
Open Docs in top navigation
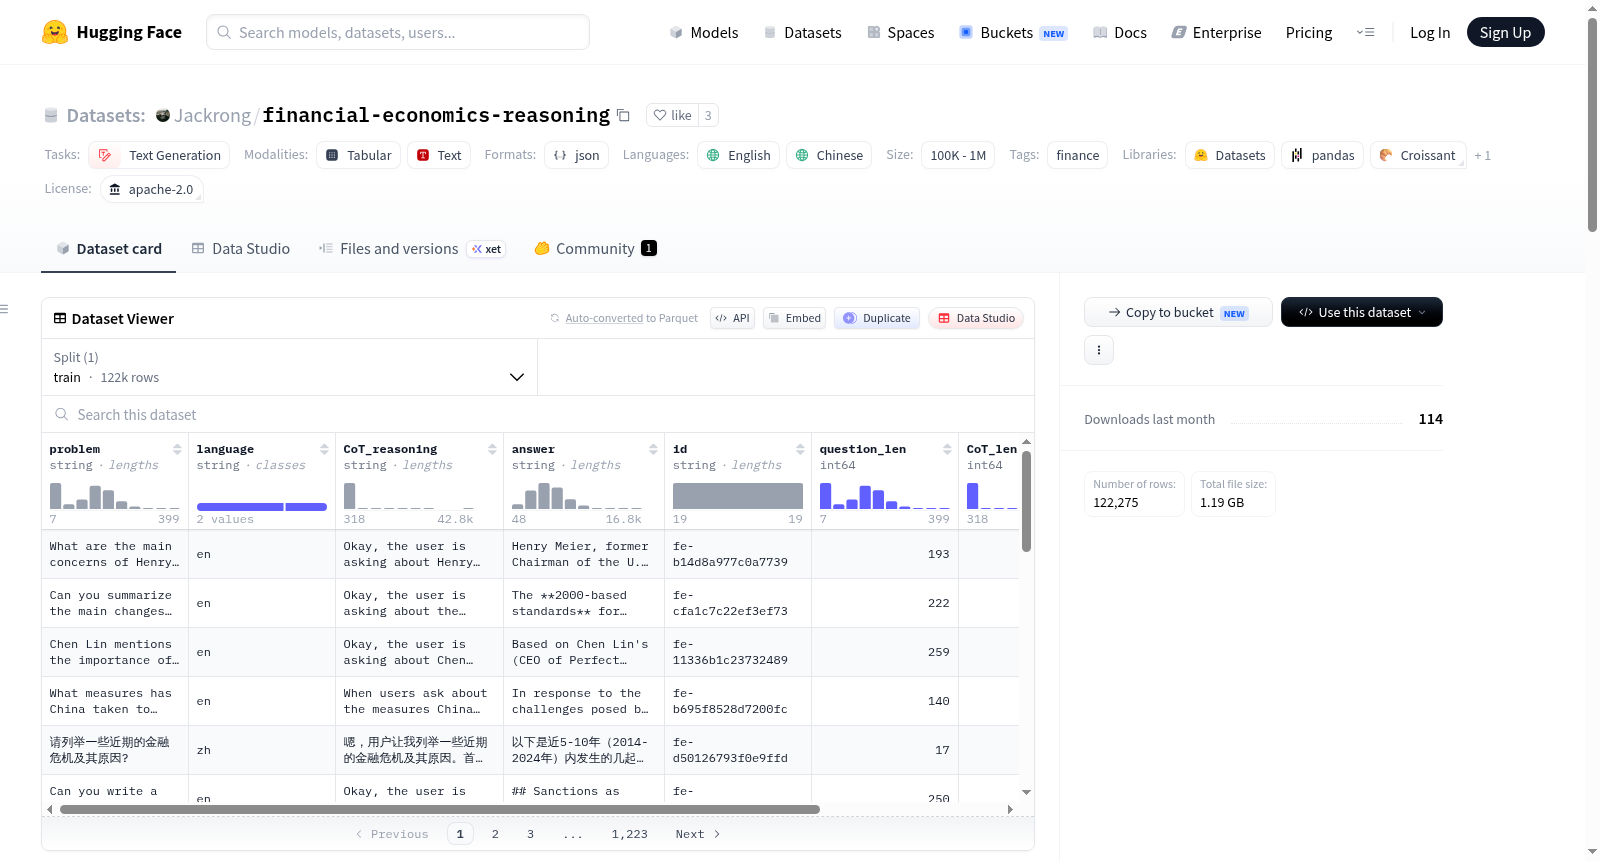[x=1120, y=32]
